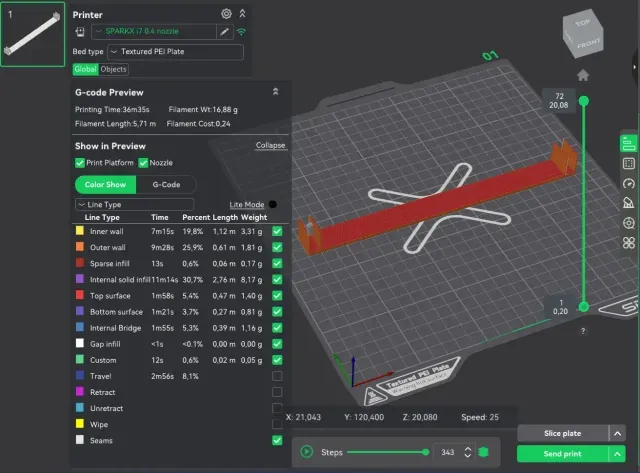Decrease steps value with down arrow

coord(468,455)
